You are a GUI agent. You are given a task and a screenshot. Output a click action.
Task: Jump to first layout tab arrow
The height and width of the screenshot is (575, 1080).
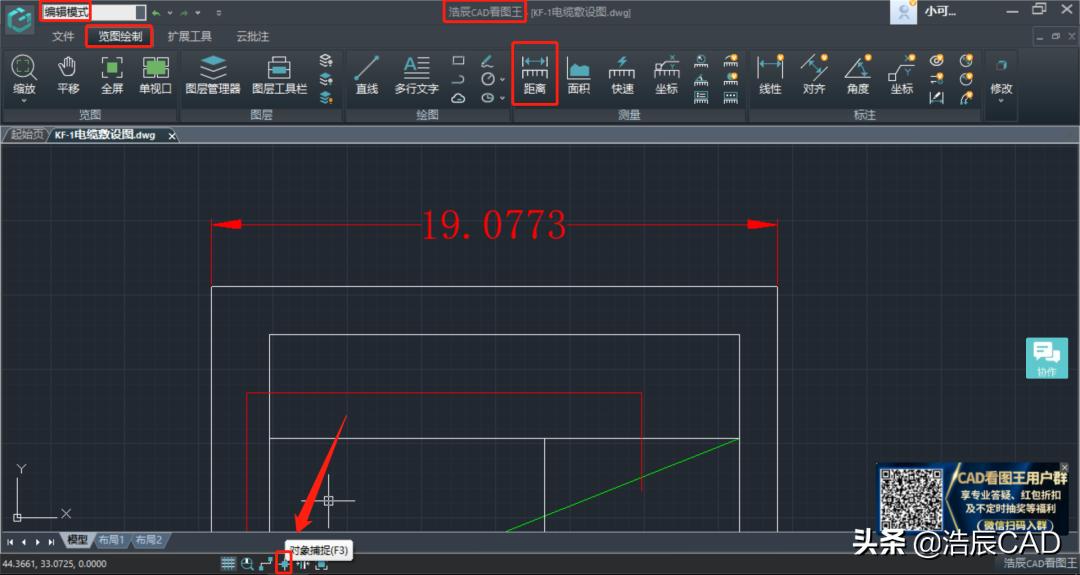coord(10,542)
